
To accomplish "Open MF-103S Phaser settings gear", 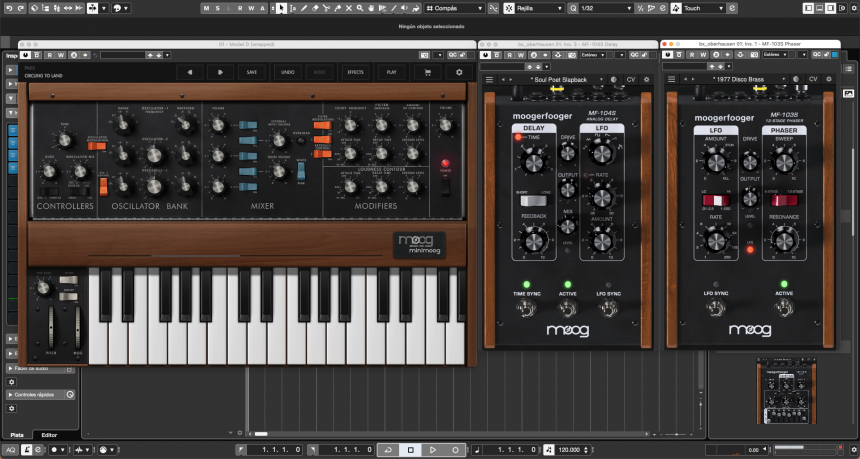I will (x=829, y=80).
